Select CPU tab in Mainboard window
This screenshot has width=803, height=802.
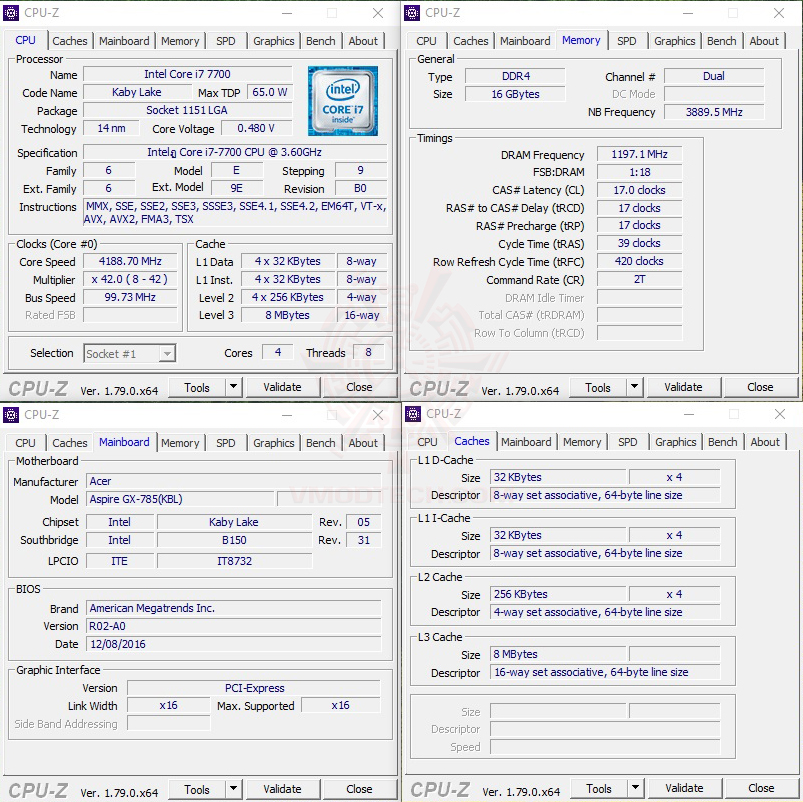pos(25,443)
